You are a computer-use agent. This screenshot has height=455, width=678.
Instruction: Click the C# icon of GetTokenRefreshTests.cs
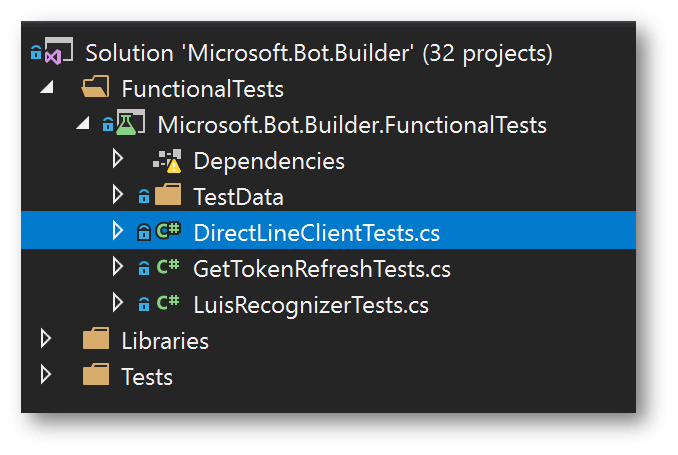click(168, 268)
